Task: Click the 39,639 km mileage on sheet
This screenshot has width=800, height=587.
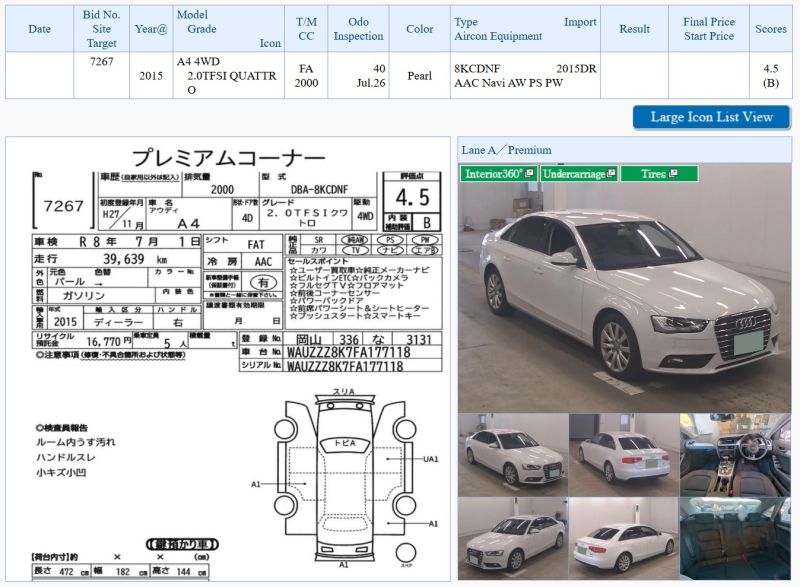Action: tap(135, 259)
